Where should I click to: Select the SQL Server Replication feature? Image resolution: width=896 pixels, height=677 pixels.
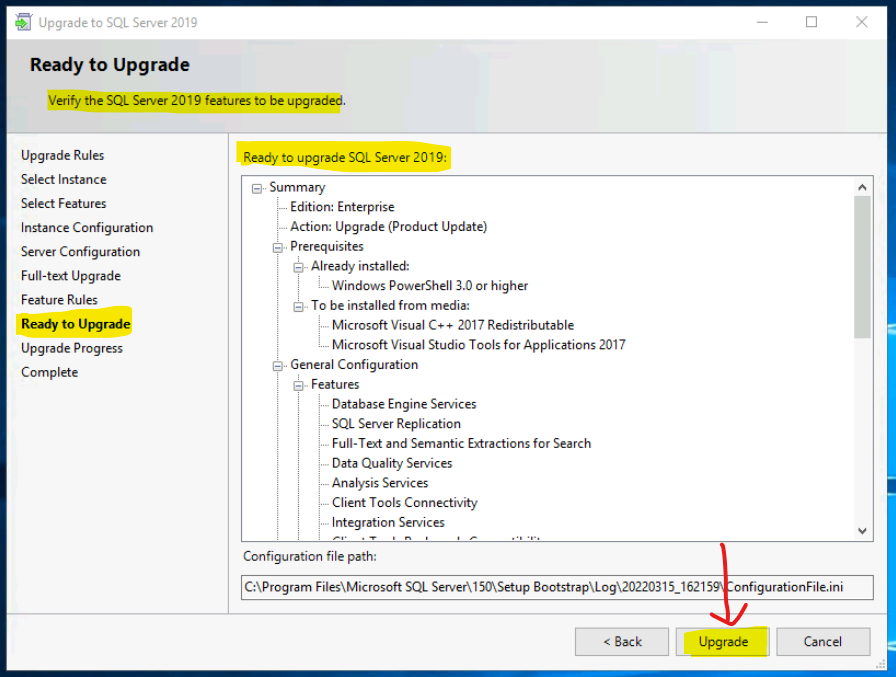coord(397,424)
